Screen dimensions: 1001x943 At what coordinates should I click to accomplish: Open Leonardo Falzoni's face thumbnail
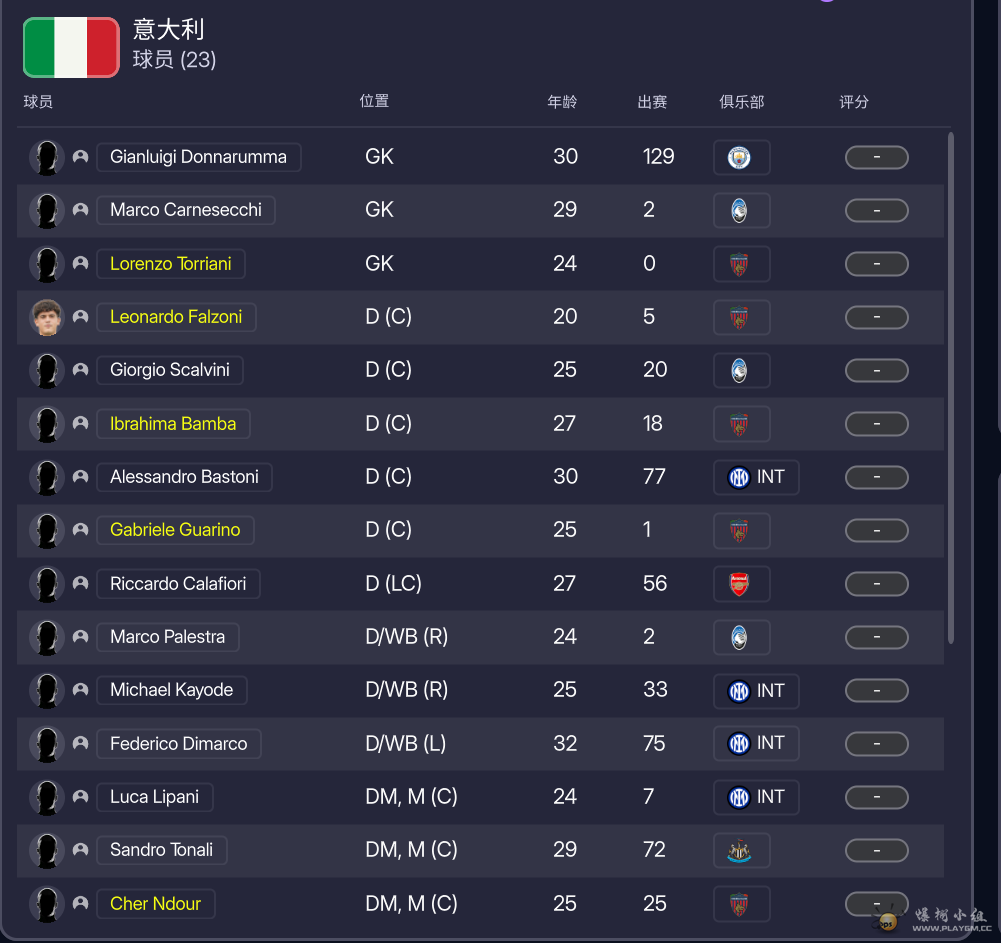coord(46,317)
